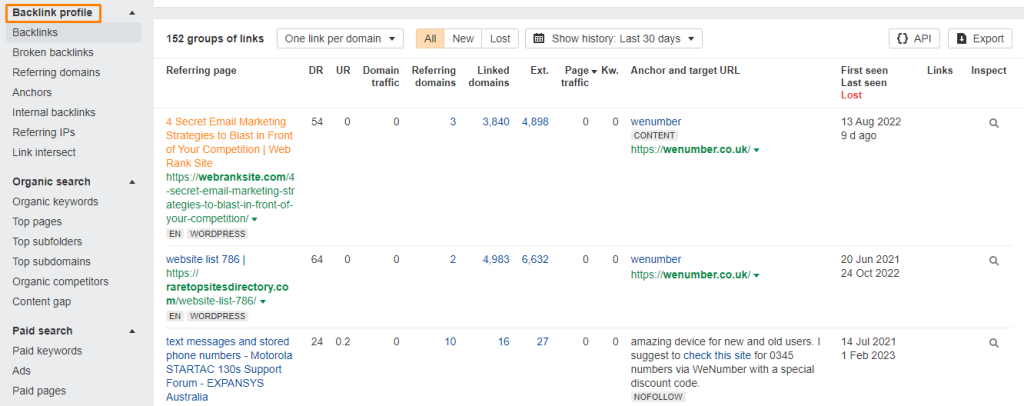Open the Anchors report
The image size is (1024, 406).
click(32, 93)
